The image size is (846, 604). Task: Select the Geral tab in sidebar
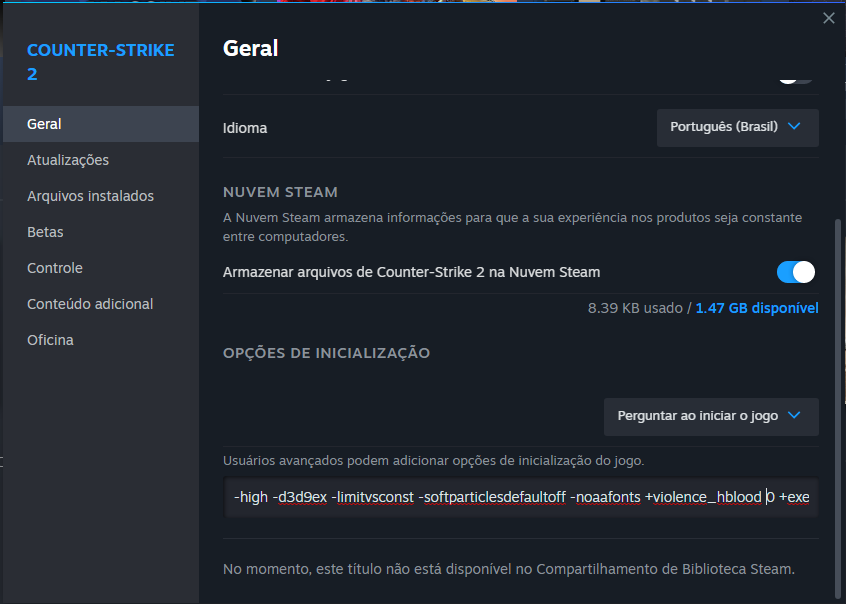(x=45, y=124)
